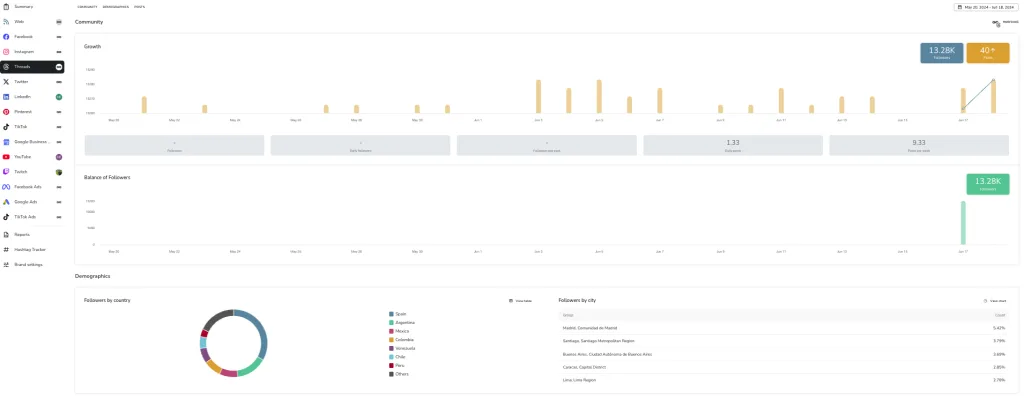Toggle the Spain legend entry
Screen dimensions: 1024x398
pos(398,314)
